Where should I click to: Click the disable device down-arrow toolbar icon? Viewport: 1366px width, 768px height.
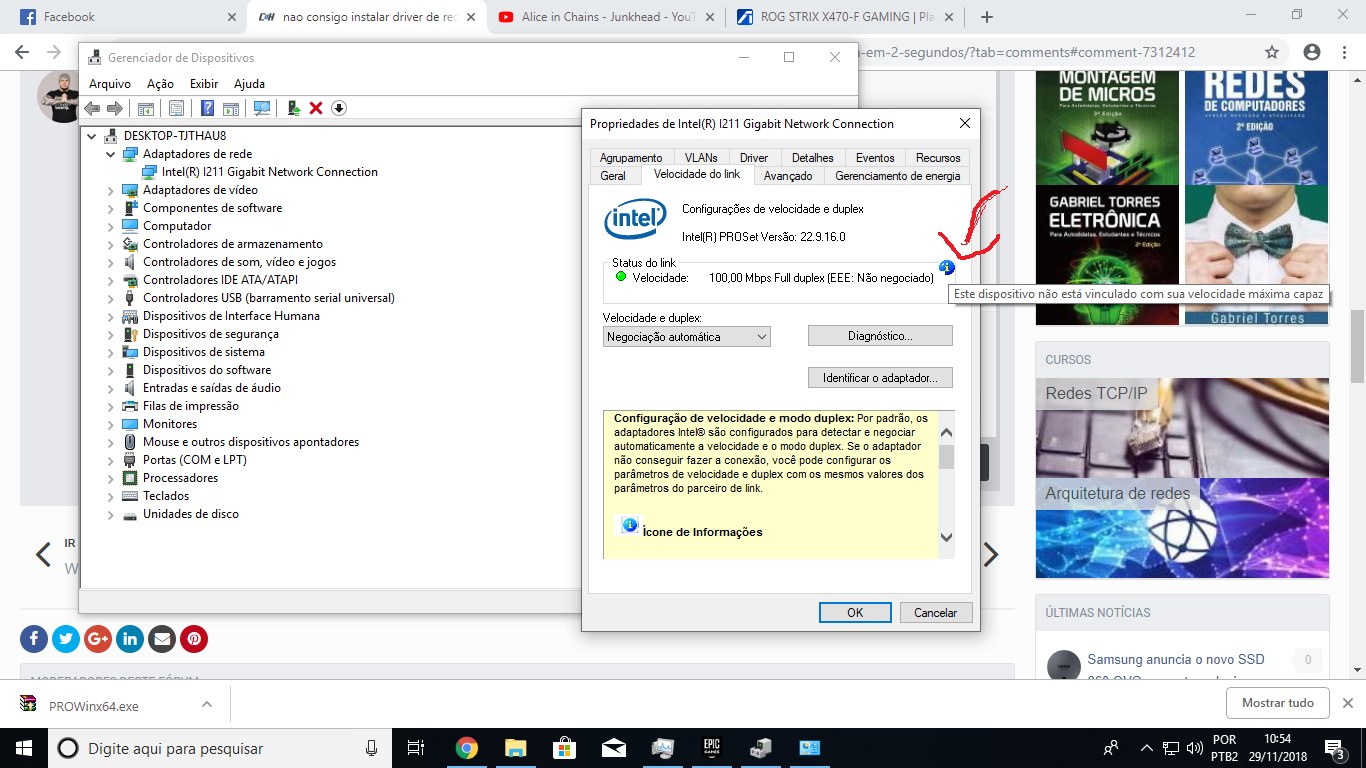click(339, 108)
